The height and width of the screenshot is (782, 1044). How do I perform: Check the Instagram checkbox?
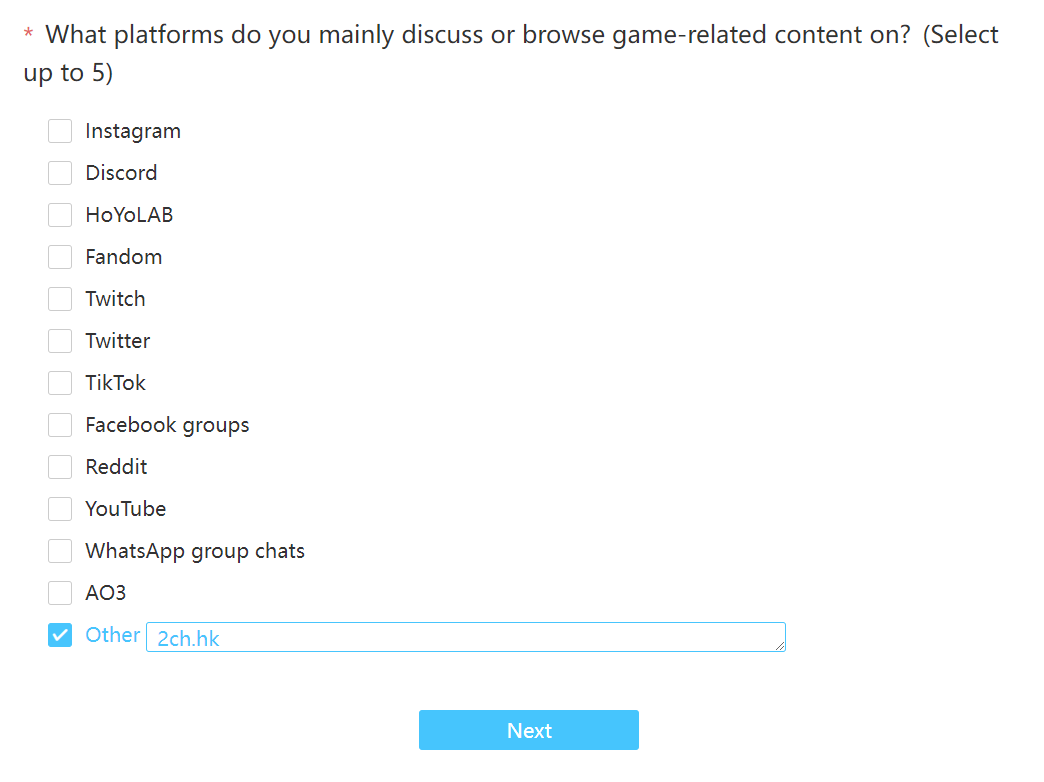[60, 131]
